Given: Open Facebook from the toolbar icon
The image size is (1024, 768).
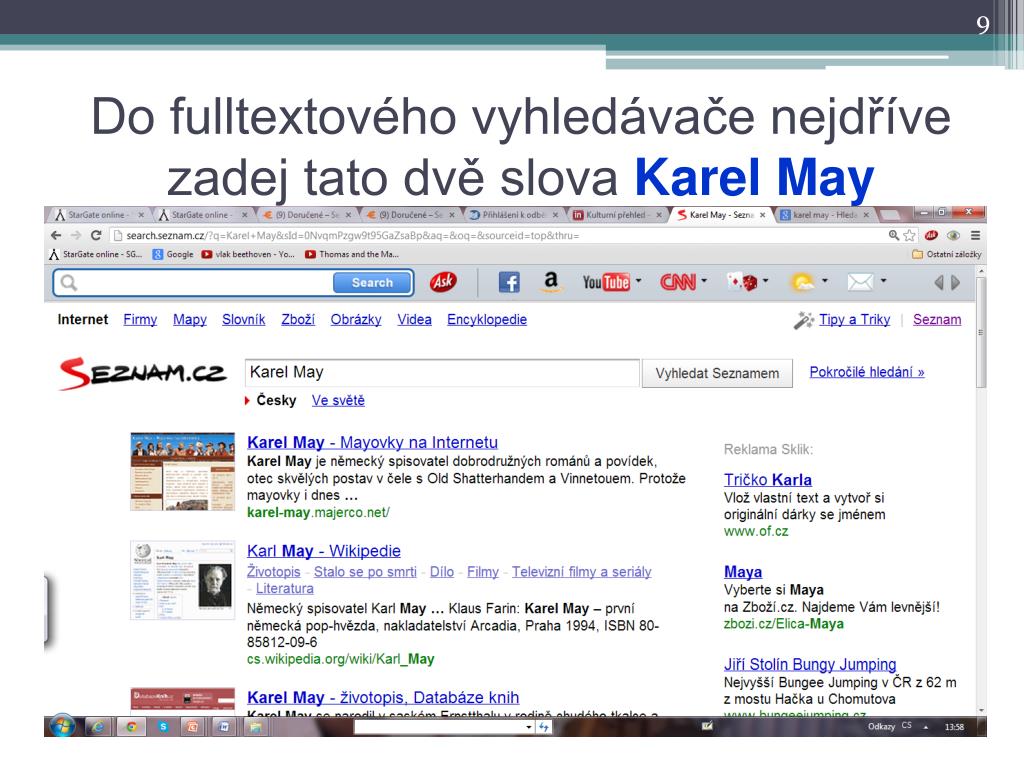Looking at the screenshot, I should pyautogui.click(x=509, y=282).
